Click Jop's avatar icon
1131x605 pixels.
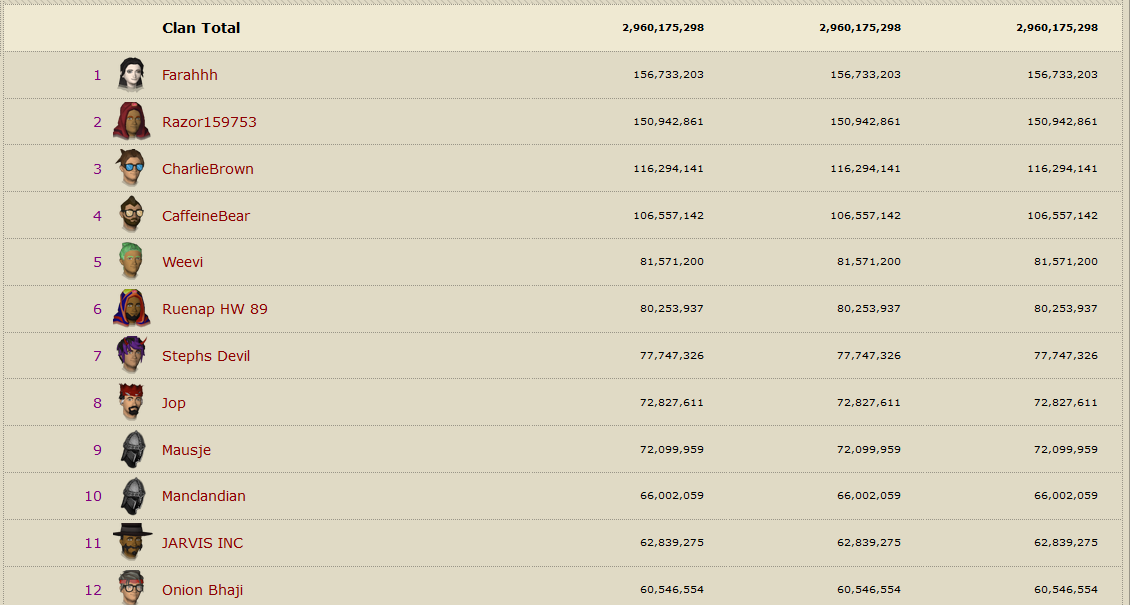coord(131,403)
